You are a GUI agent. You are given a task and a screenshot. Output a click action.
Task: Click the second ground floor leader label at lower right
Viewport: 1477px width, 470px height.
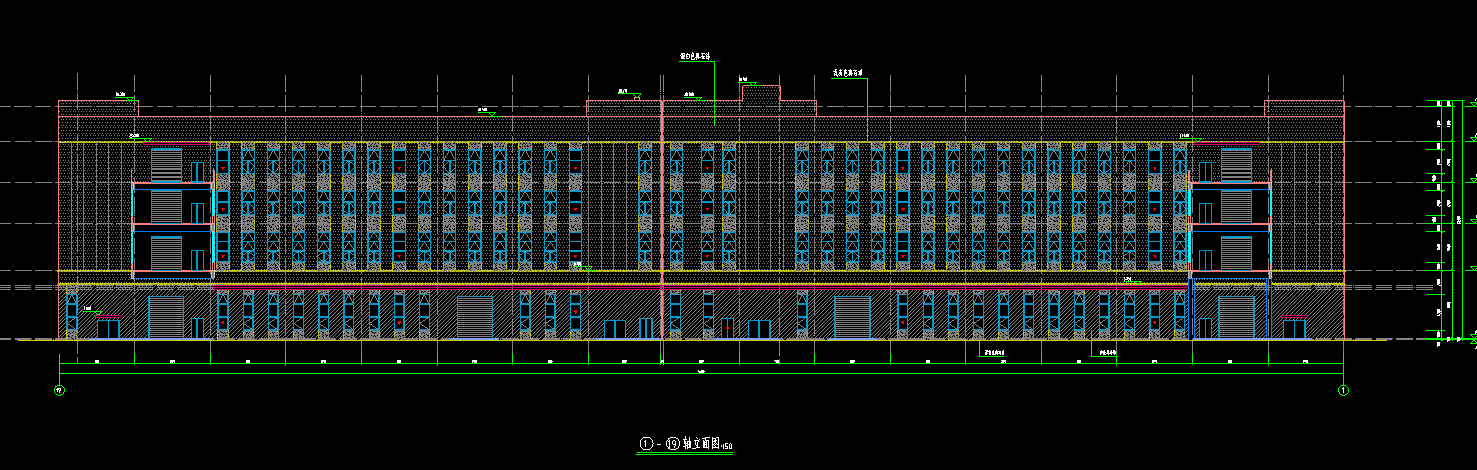tap(1107, 353)
